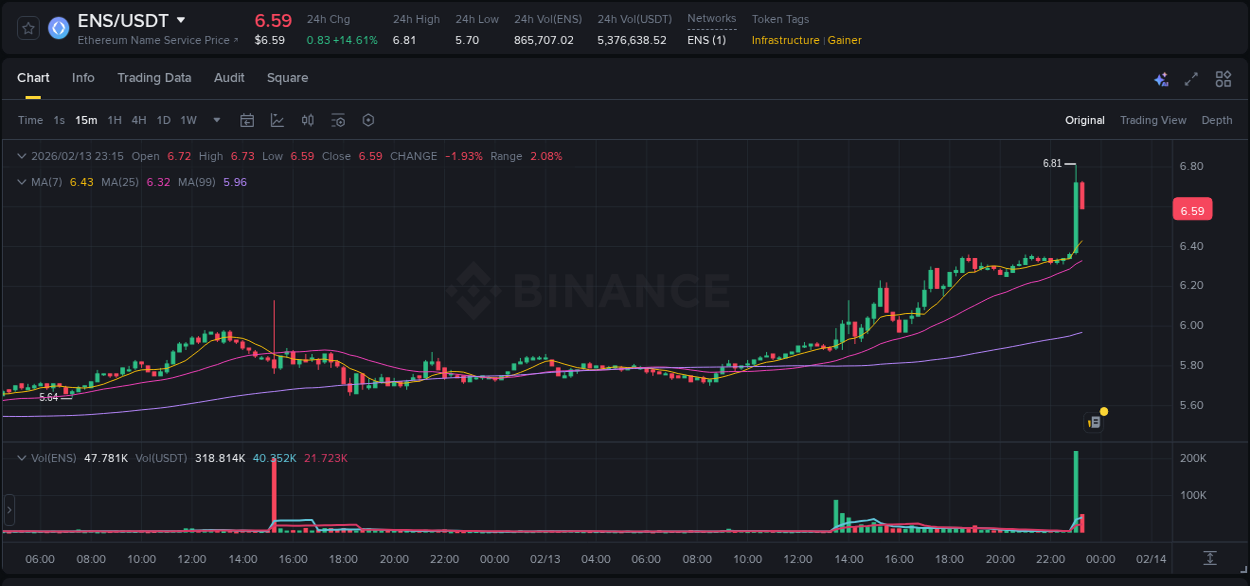Click the Infrastructure token tag link
The image size is (1250, 586).
click(786, 41)
